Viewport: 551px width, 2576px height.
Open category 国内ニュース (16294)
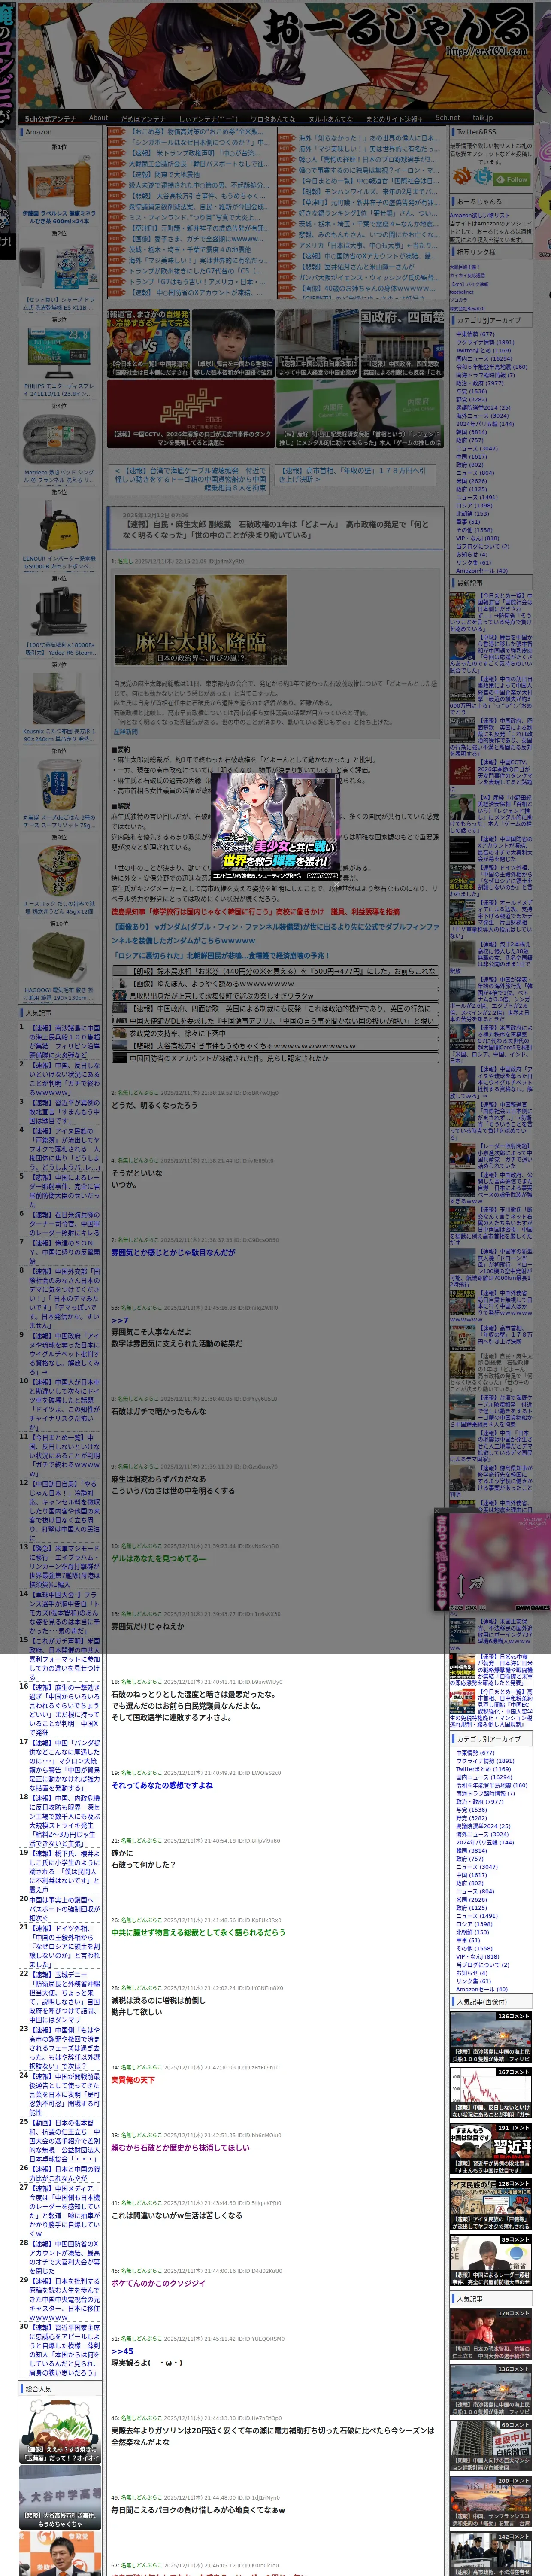tap(483, 358)
